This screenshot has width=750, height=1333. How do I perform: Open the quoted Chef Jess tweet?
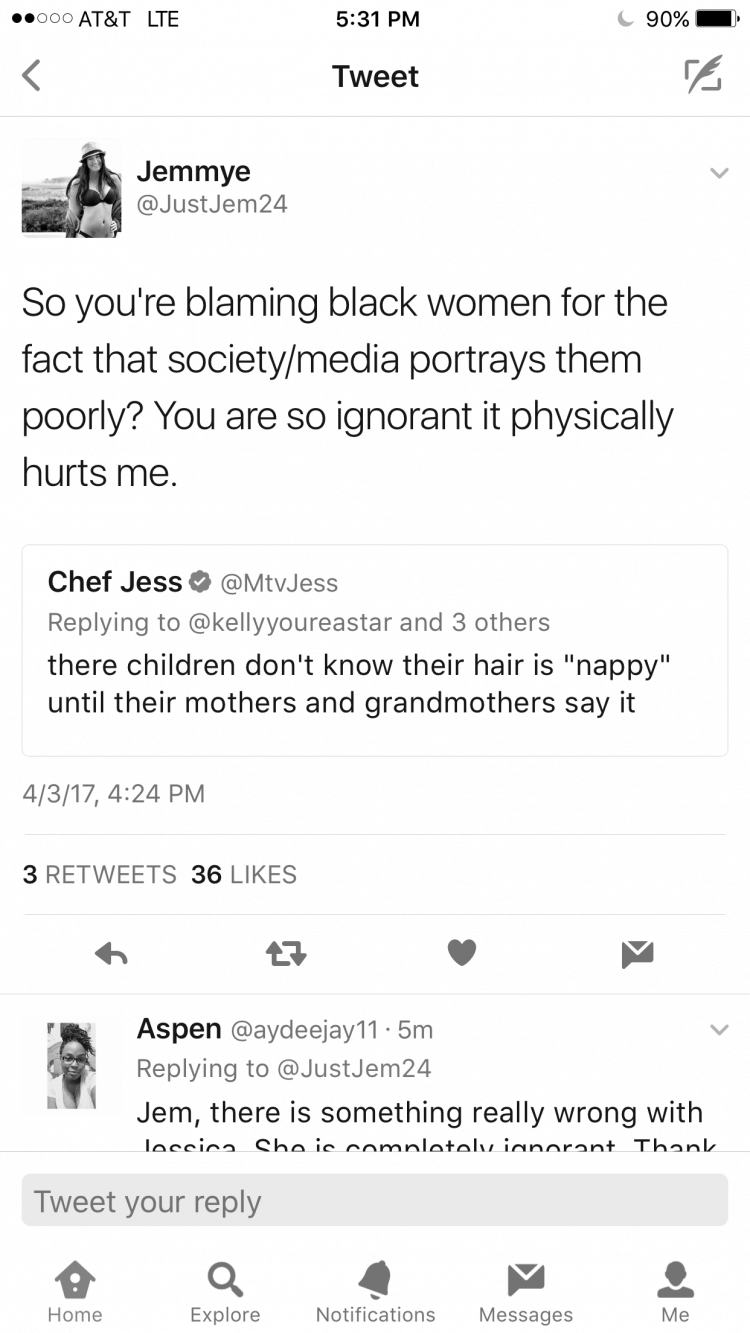pyautogui.click(x=375, y=650)
